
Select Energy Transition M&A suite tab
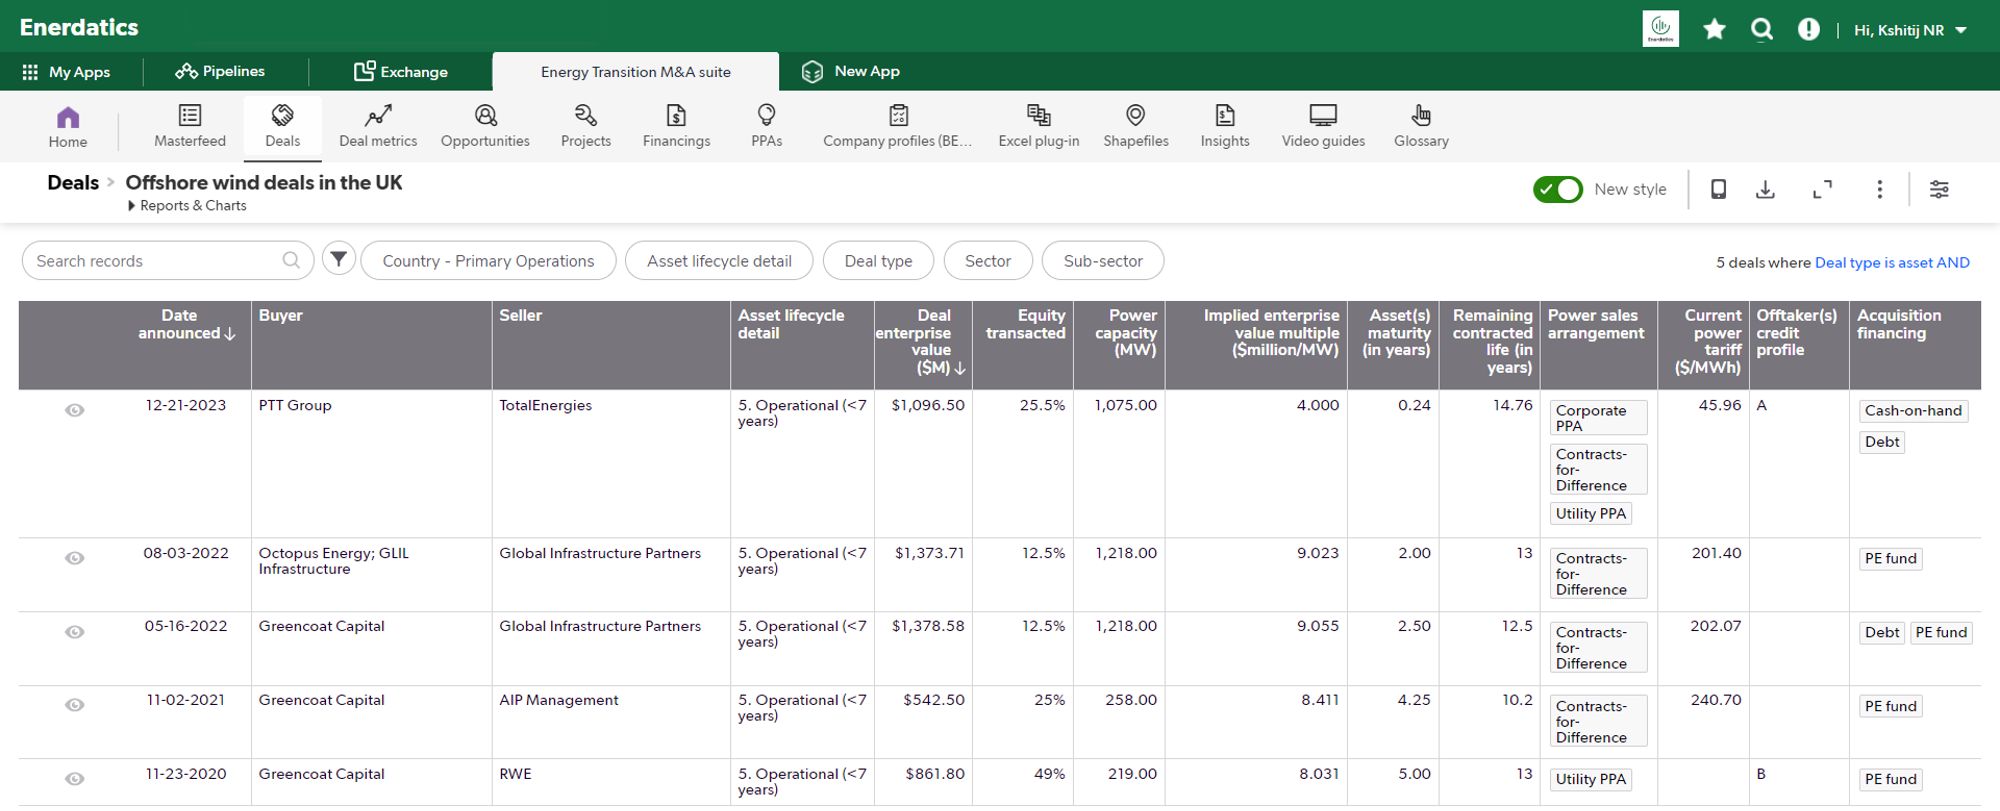[x=636, y=72]
